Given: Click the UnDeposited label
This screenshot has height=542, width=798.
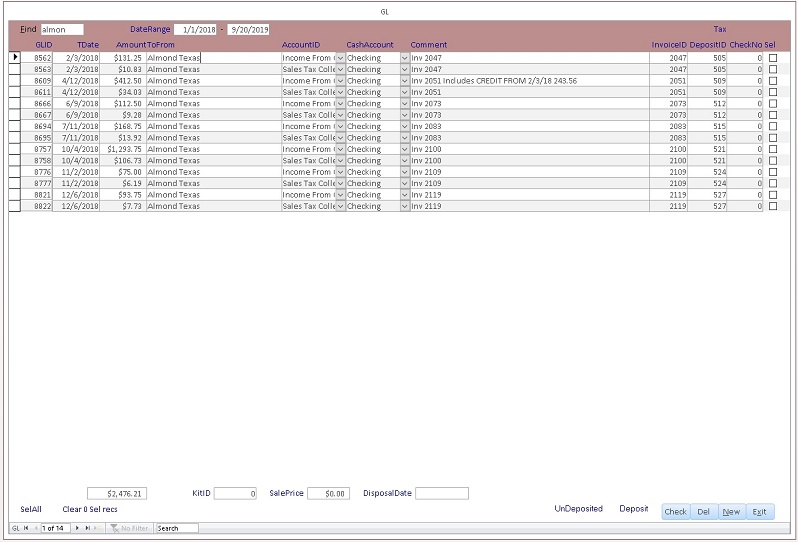Looking at the screenshot, I should point(578,509).
